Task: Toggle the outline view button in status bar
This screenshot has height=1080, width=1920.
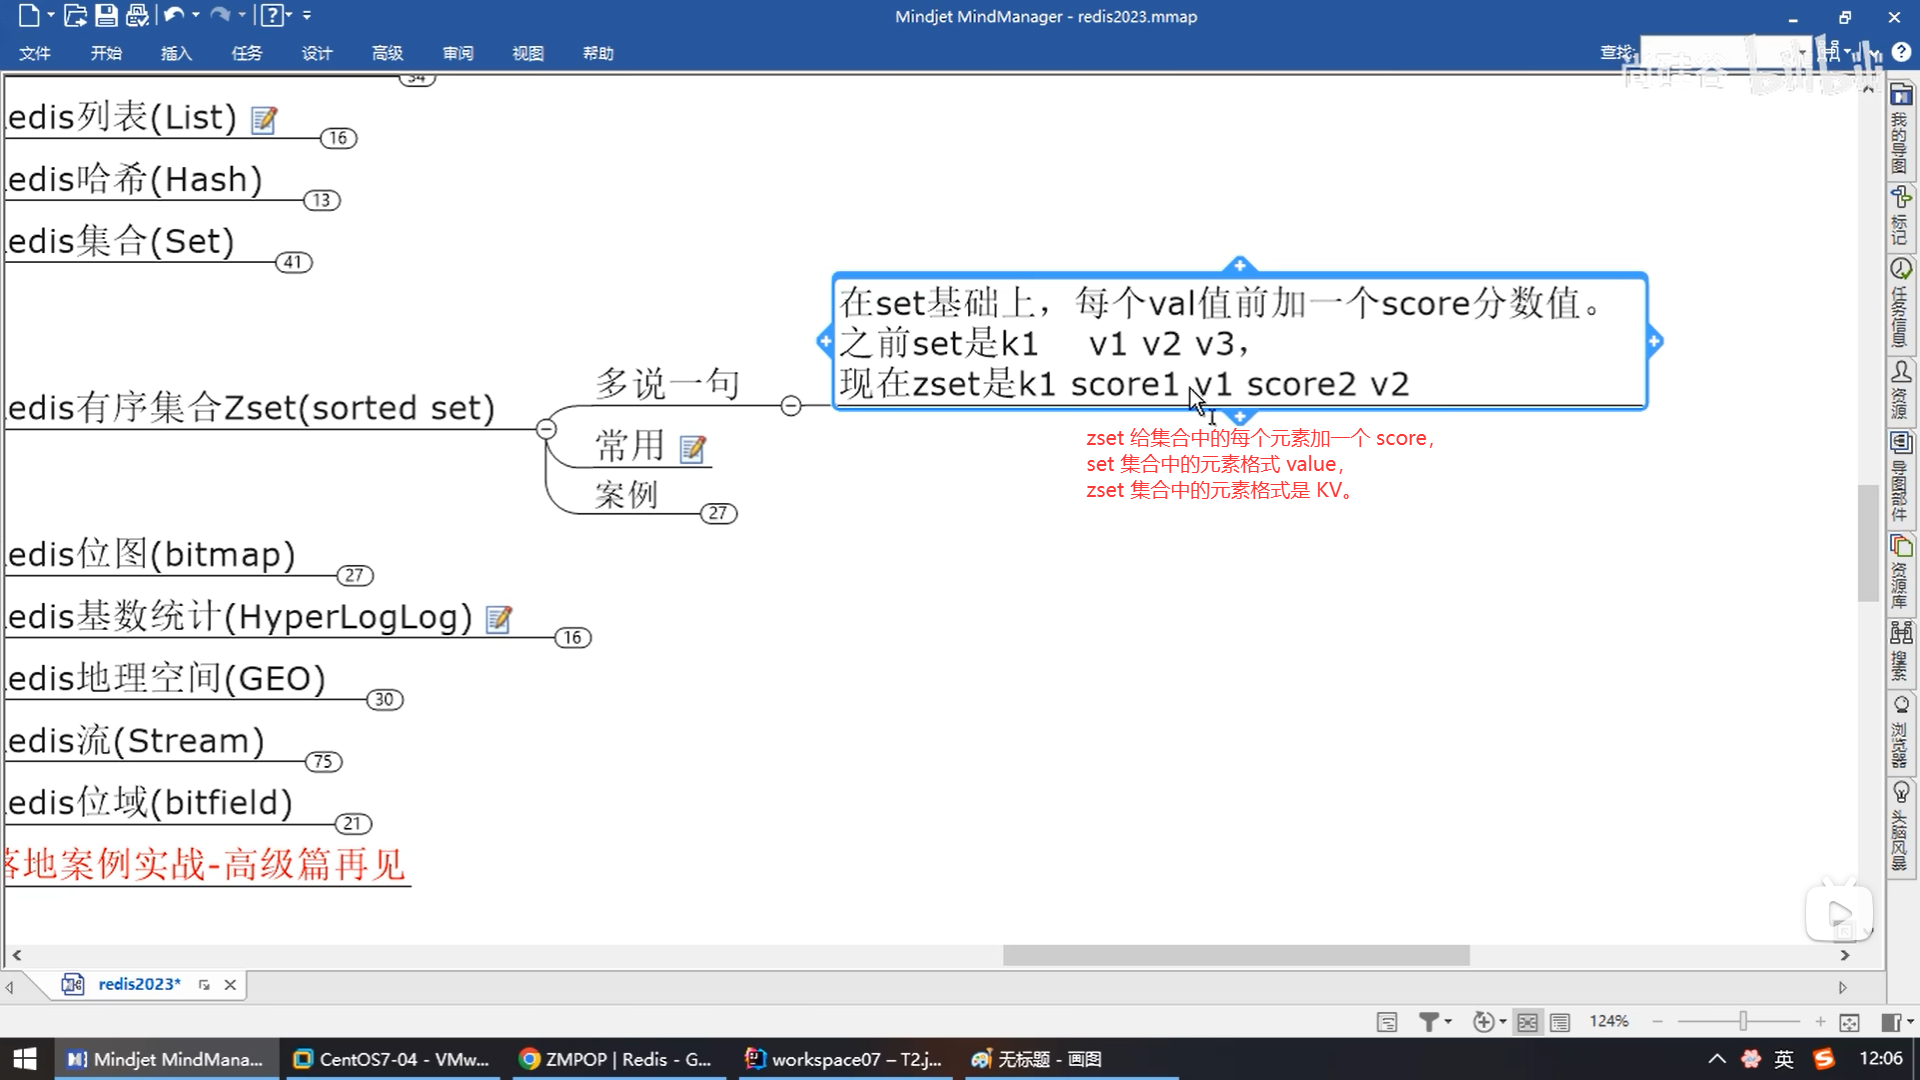Action: [x=1559, y=1022]
